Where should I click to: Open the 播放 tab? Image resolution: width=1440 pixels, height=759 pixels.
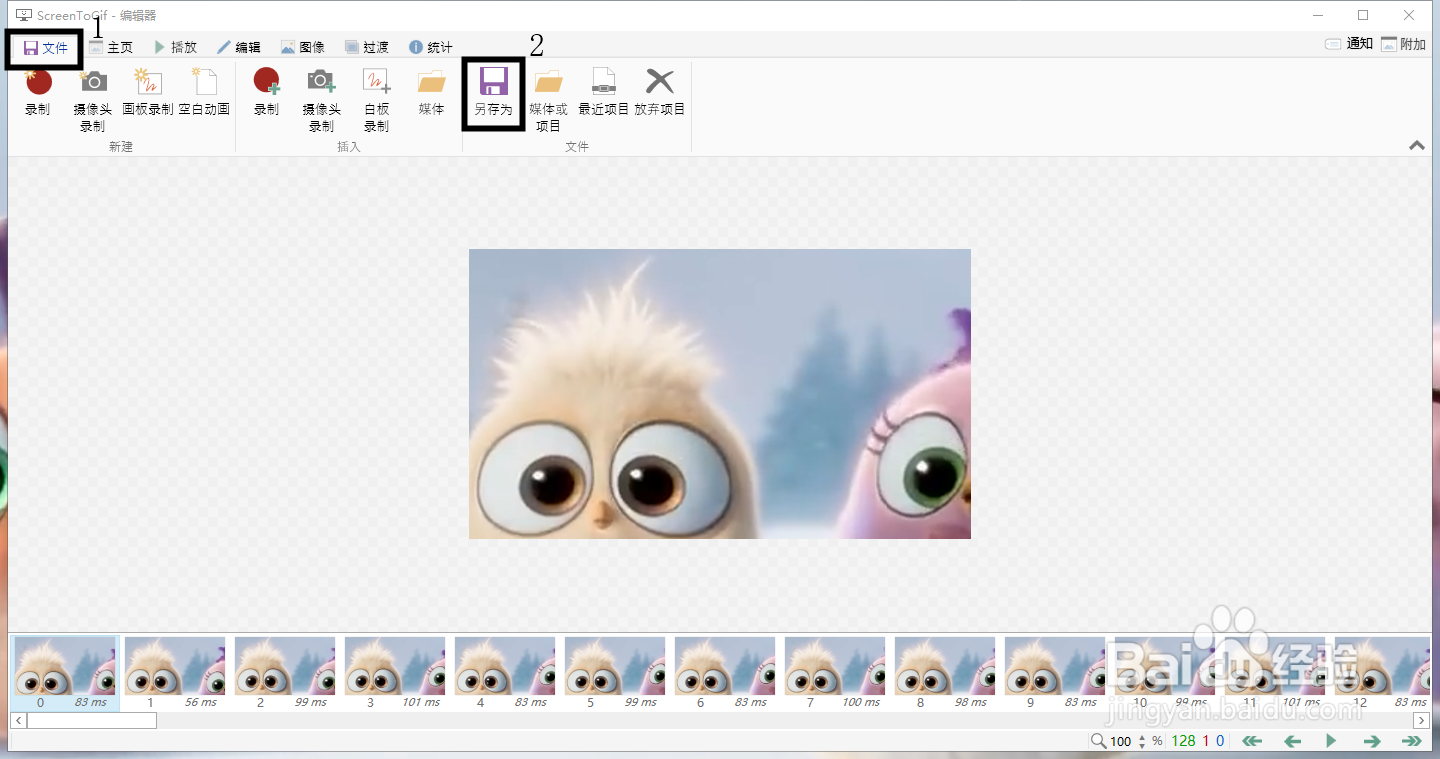click(x=175, y=47)
